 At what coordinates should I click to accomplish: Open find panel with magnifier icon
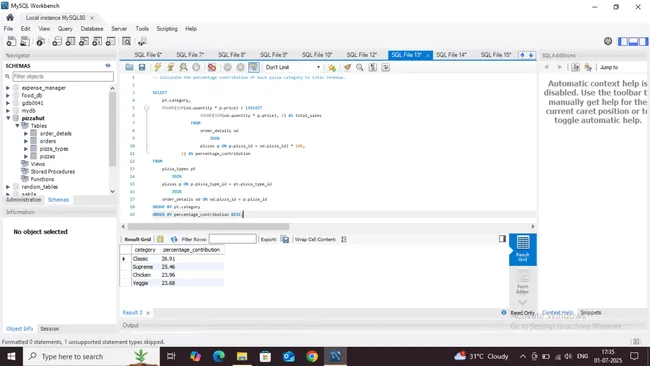[x=360, y=67]
